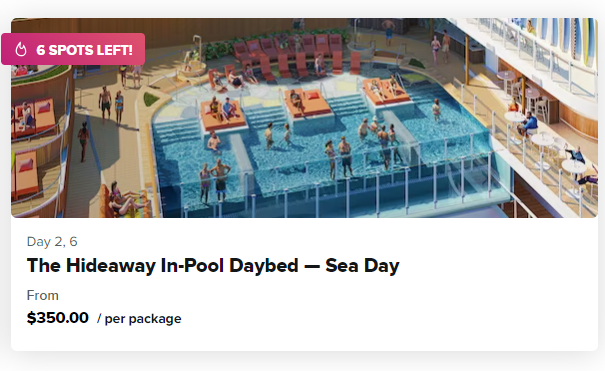This screenshot has width=605, height=371.
Task: Click the middle orange in-pool daybed in photo
Action: pos(308,102)
